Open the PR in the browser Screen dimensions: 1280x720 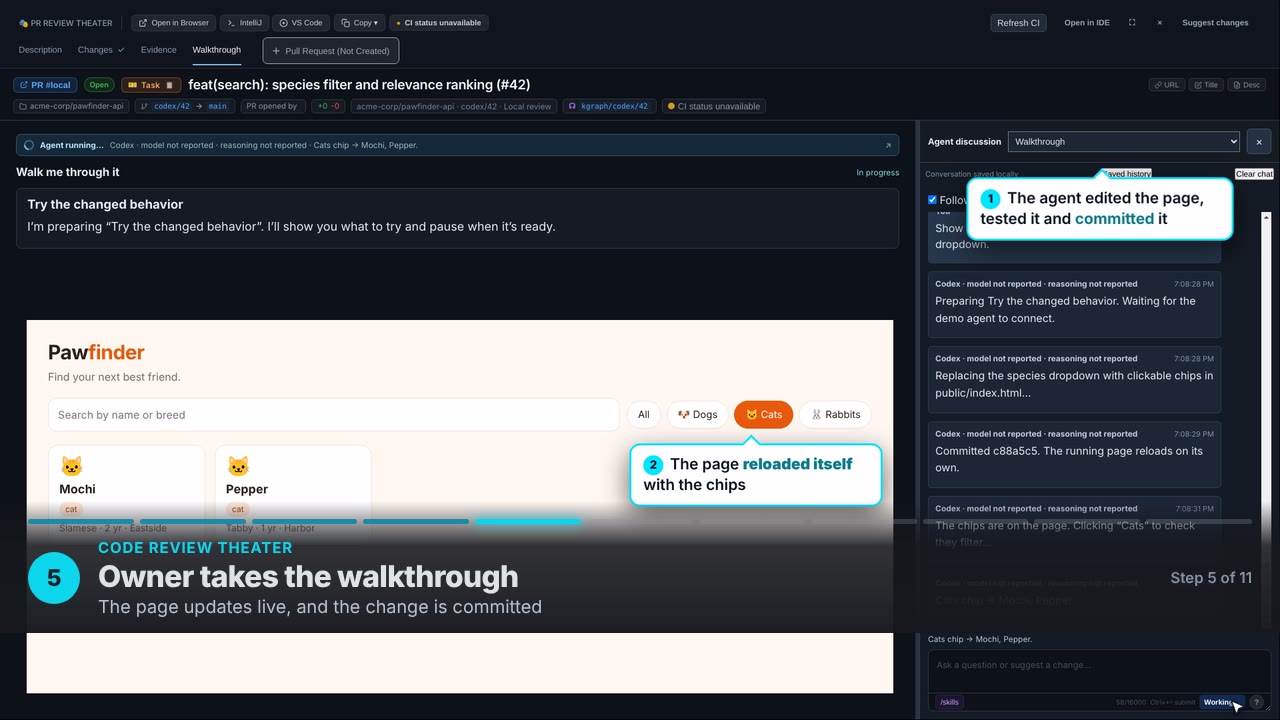point(174,23)
